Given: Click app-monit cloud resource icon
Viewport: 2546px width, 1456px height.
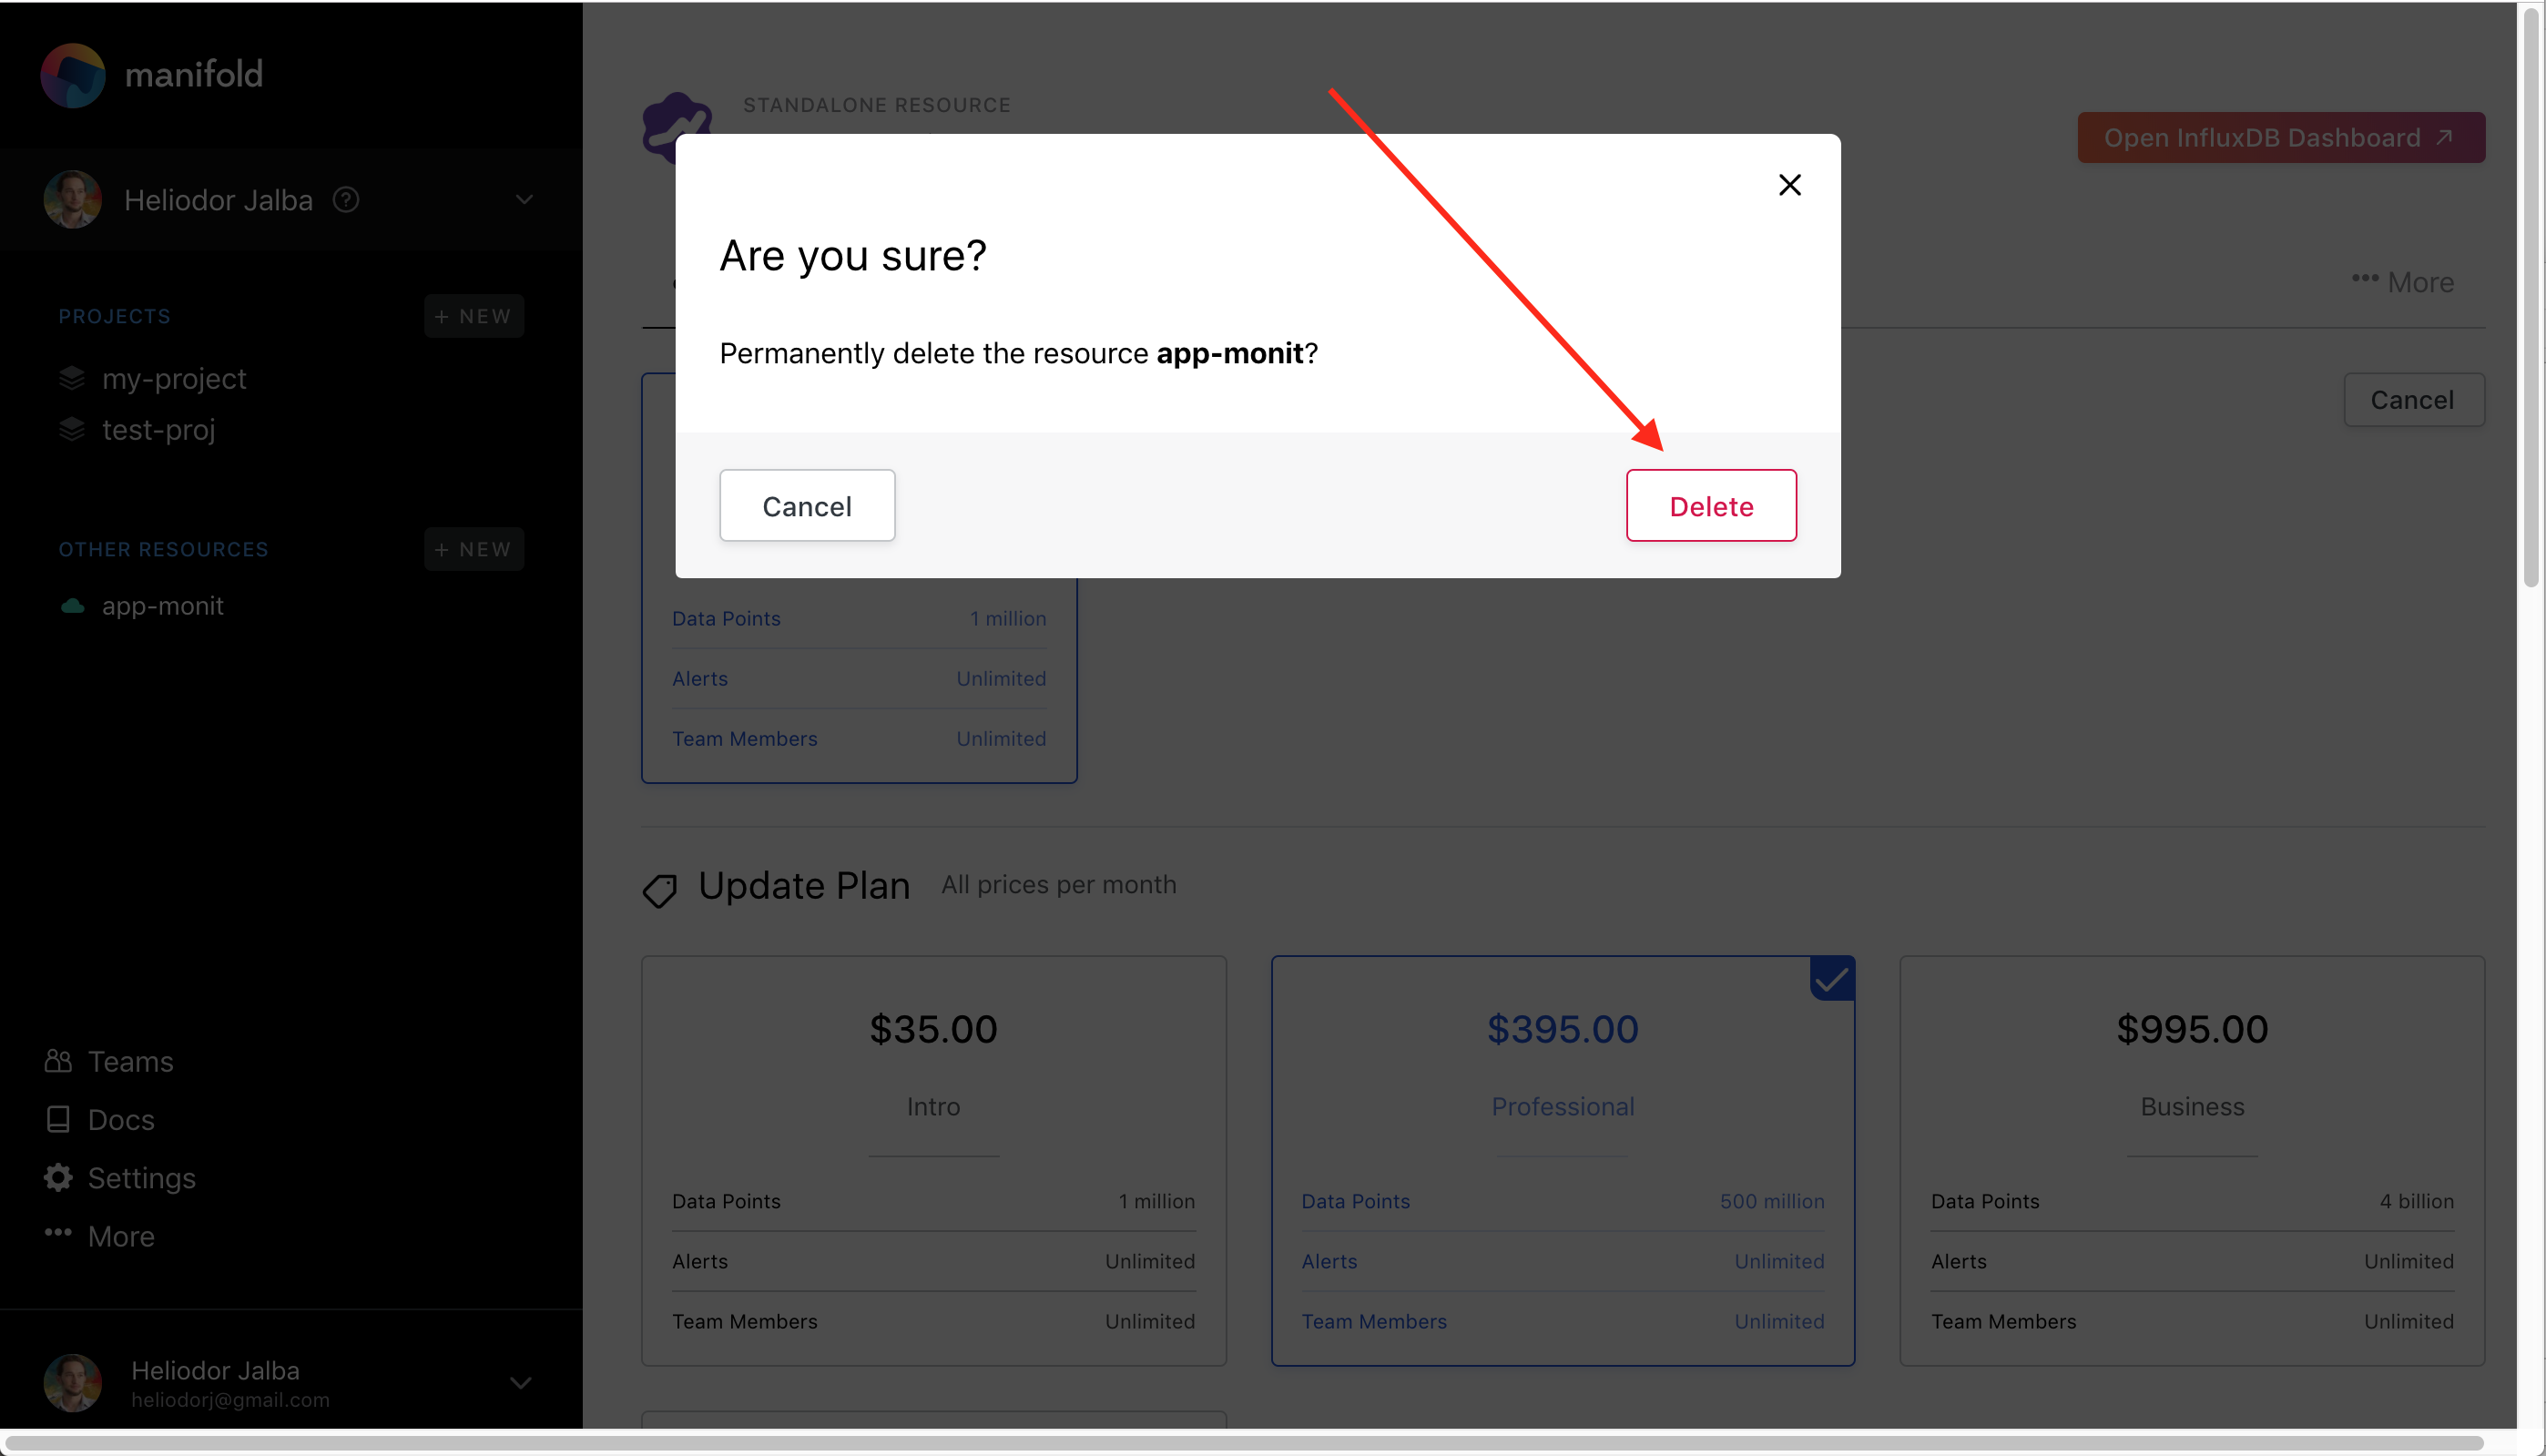Looking at the screenshot, I should 72,606.
